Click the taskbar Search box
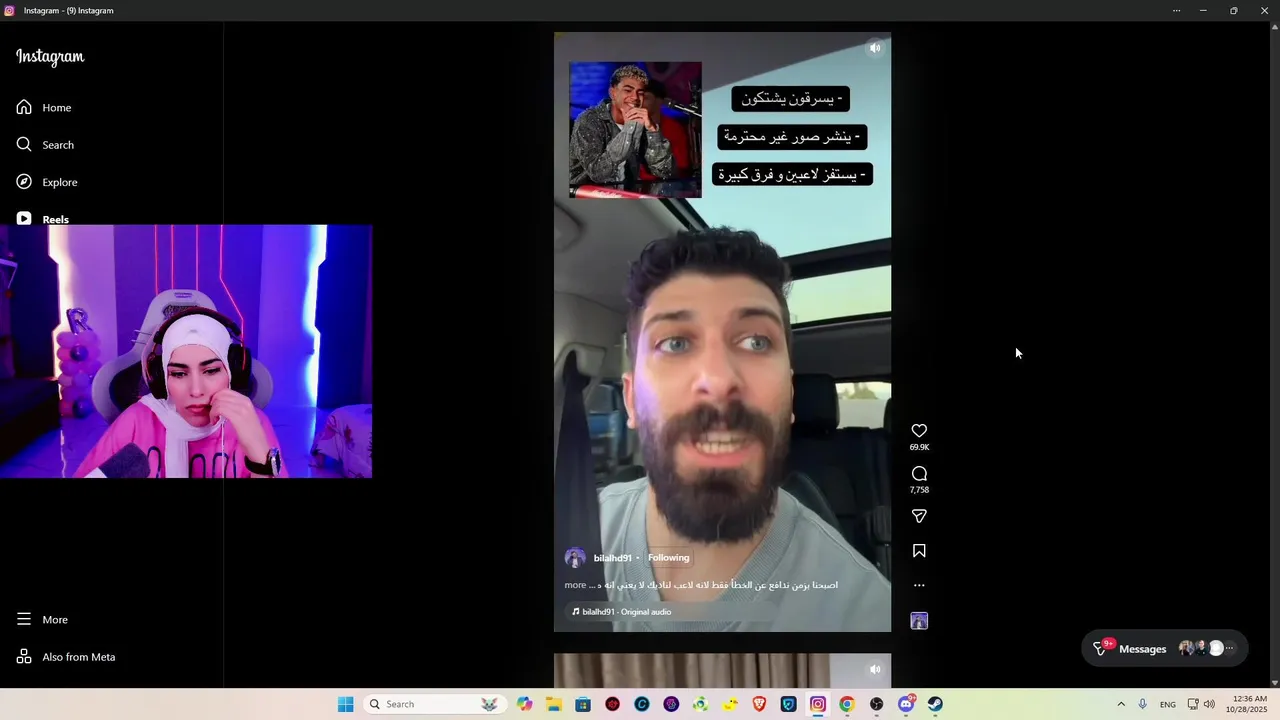1280x720 pixels. click(x=433, y=704)
